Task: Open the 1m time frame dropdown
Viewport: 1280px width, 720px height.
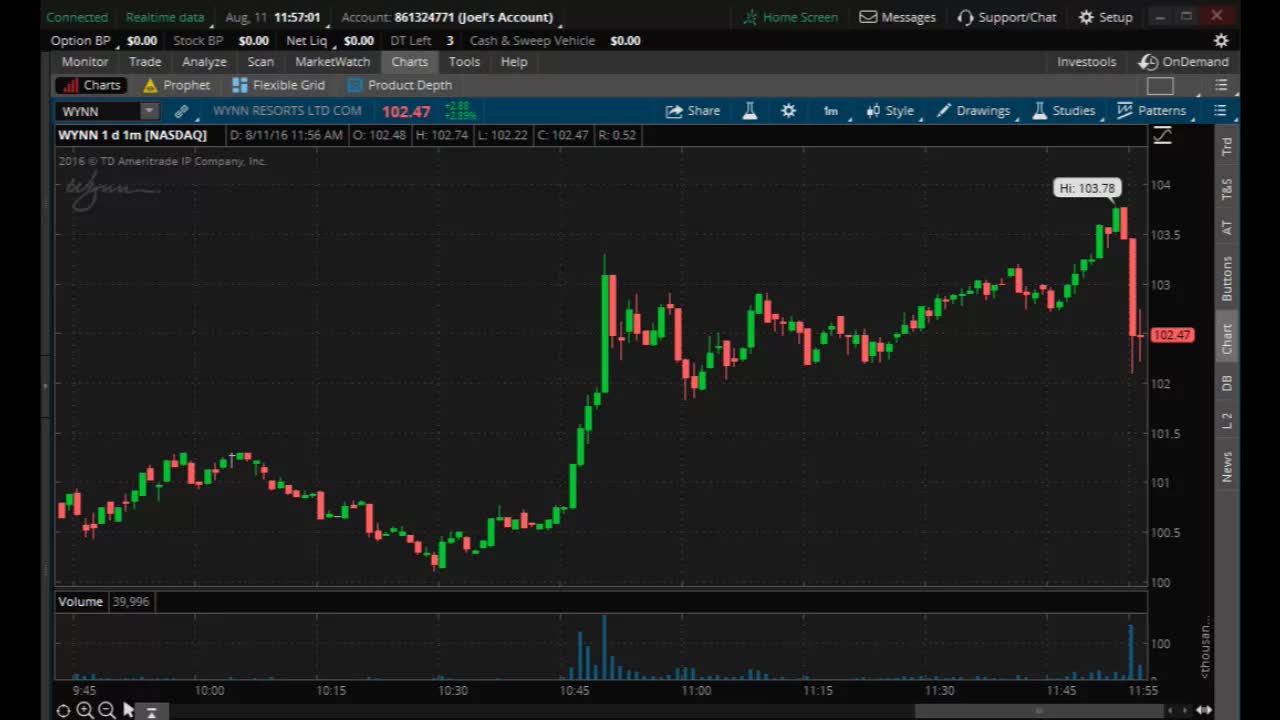Action: pos(831,111)
